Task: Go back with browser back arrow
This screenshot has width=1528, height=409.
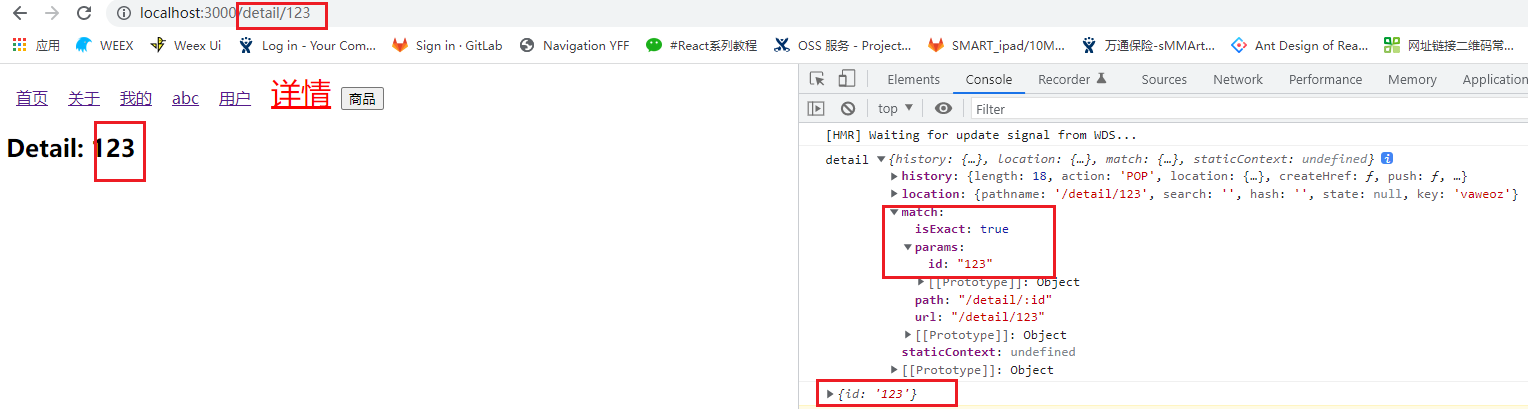Action: click(x=20, y=14)
